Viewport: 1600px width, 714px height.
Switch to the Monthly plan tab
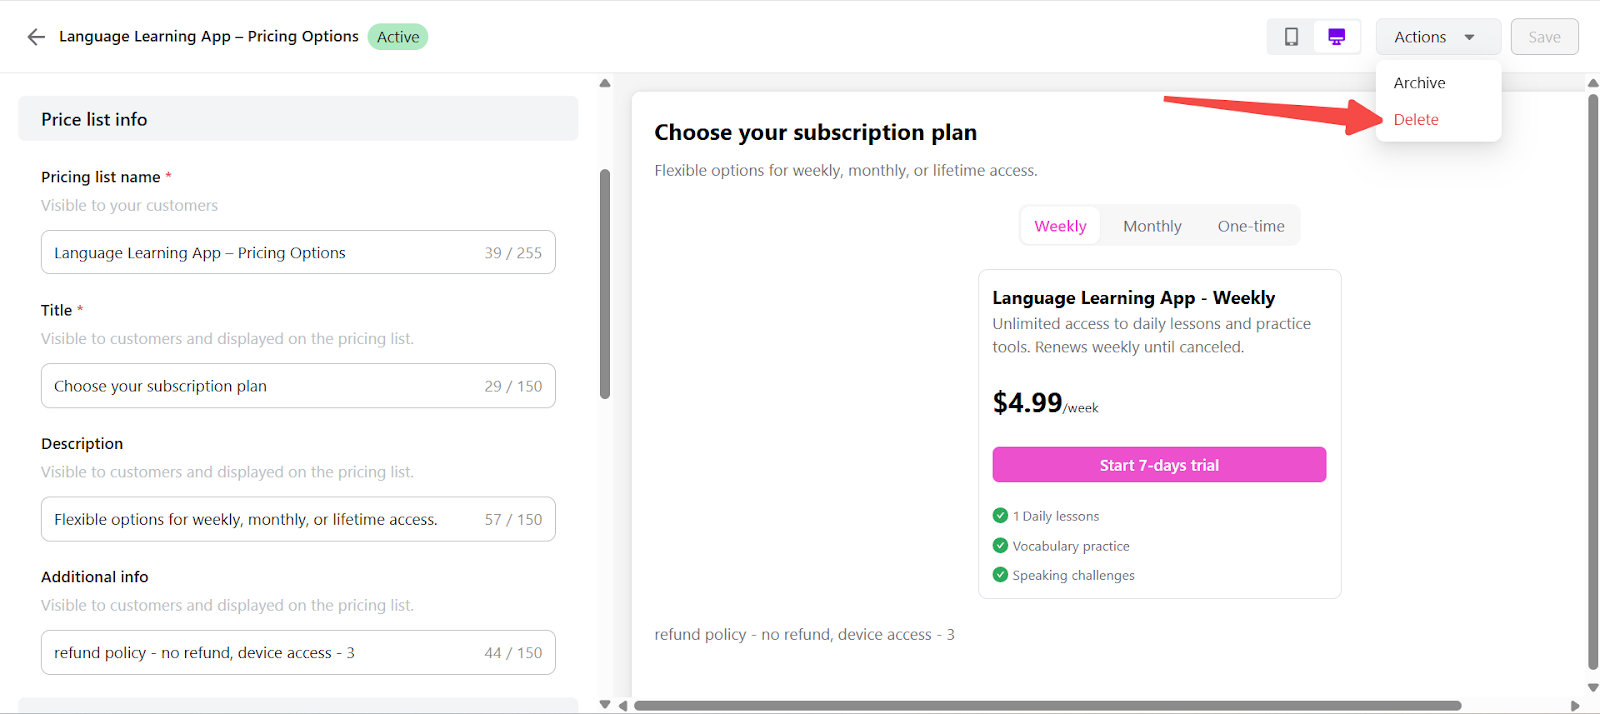coord(1152,226)
